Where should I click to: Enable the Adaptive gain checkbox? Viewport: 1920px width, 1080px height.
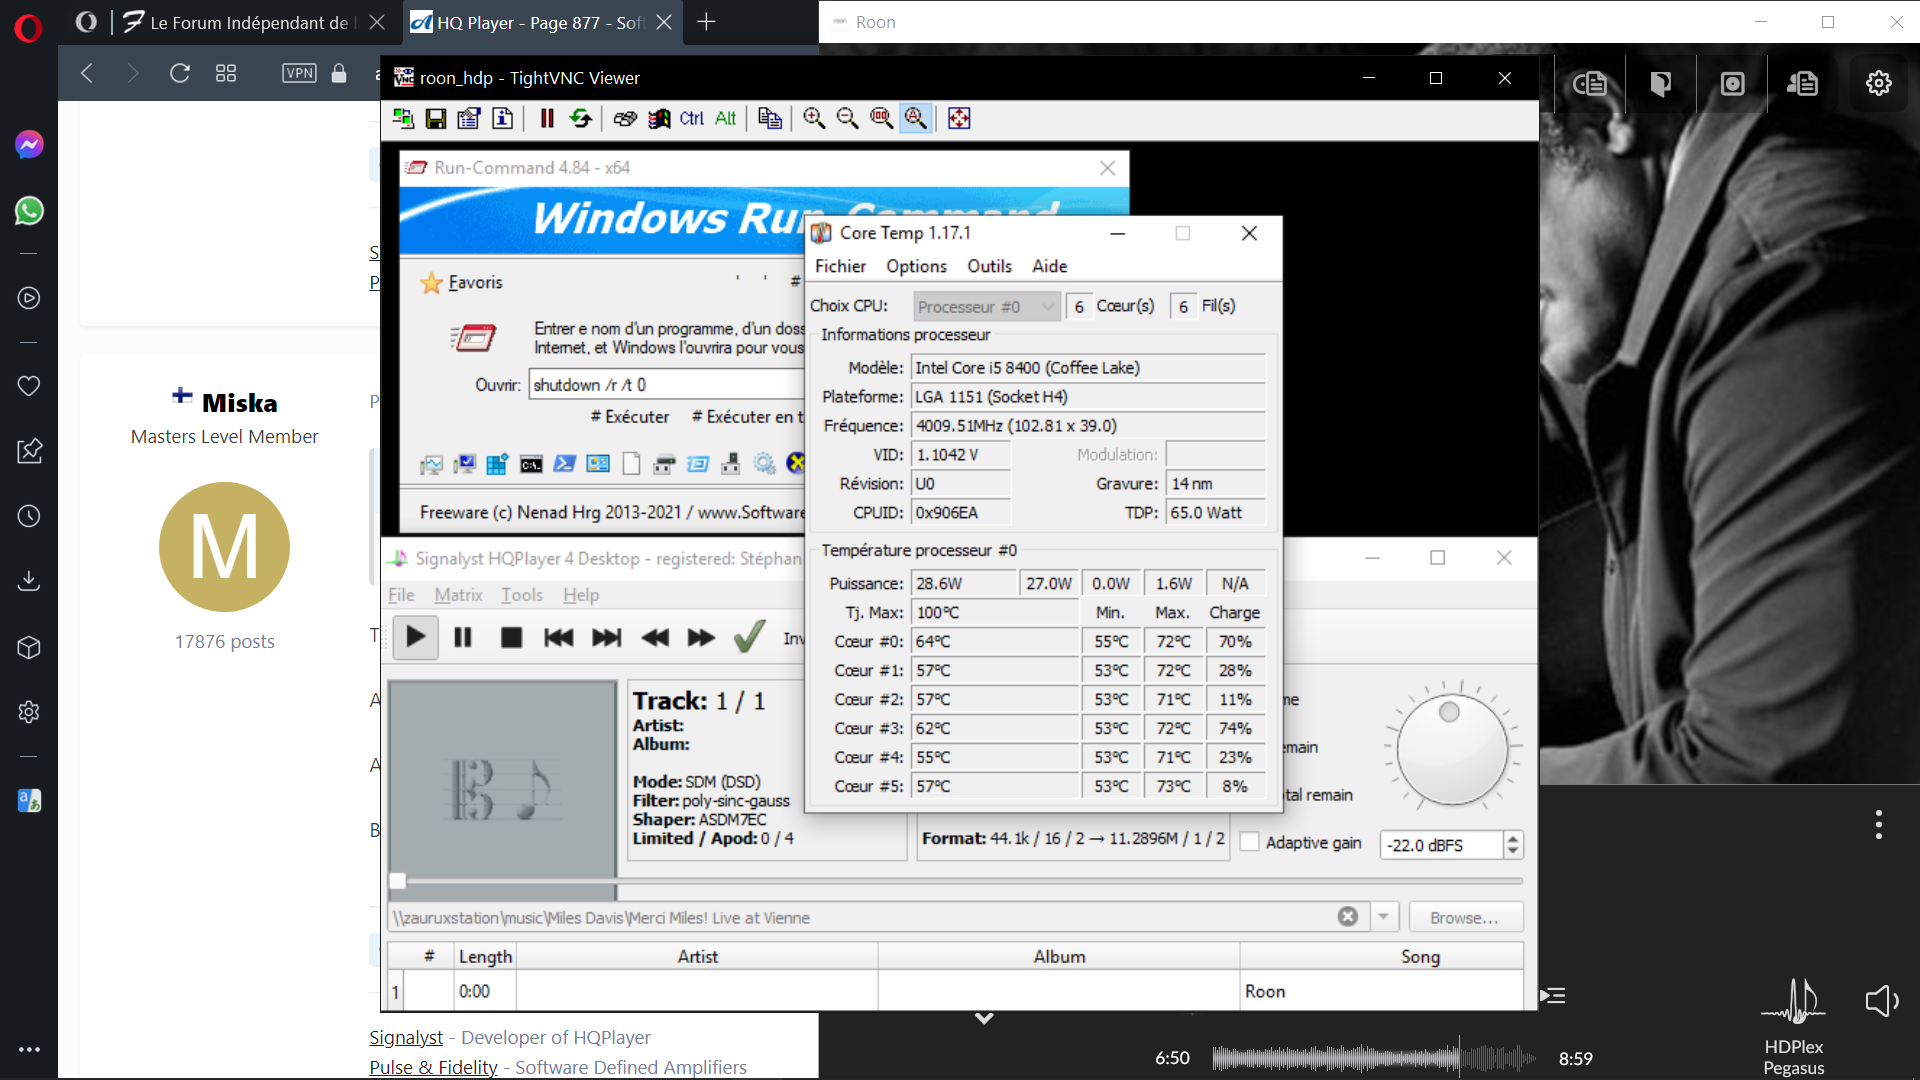[x=1249, y=842]
